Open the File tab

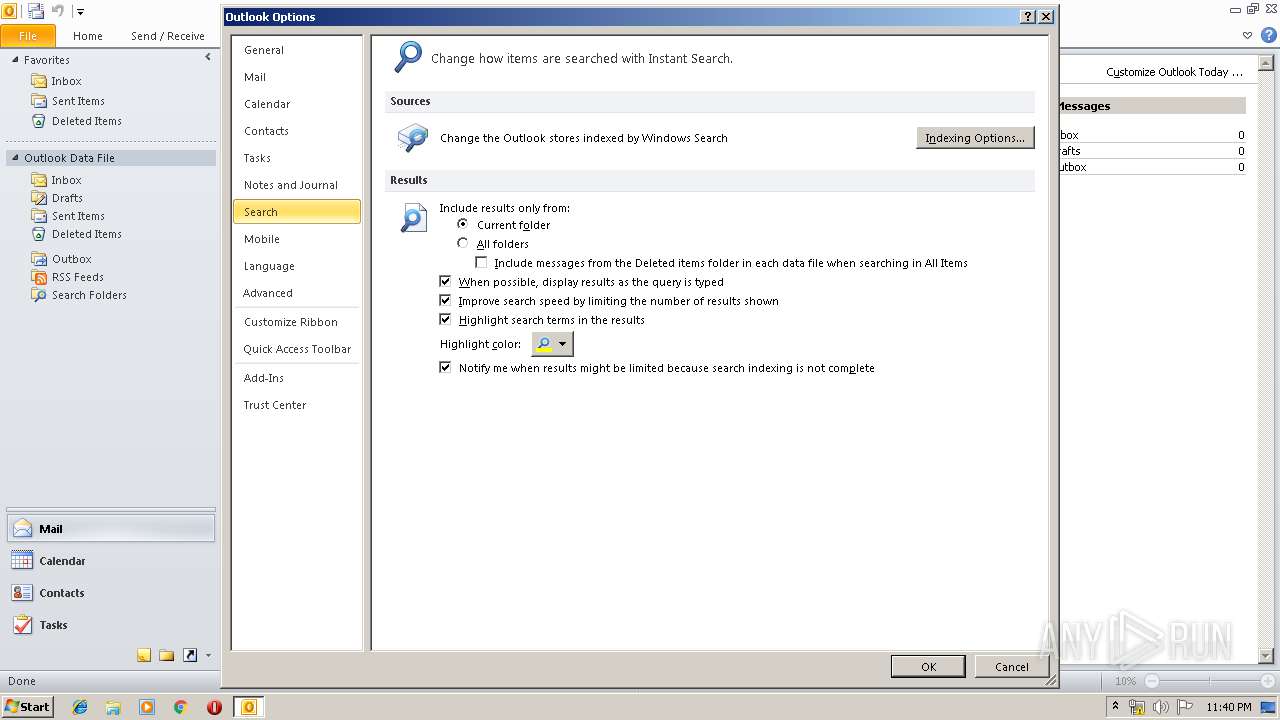click(x=28, y=36)
